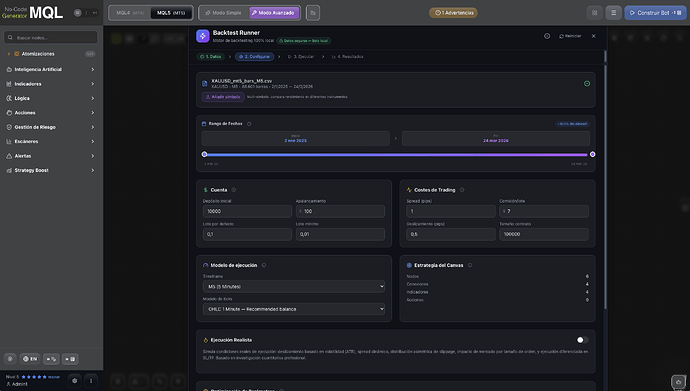Click the green check icon on the XAUUSD file row
Viewport: 690px width, 391px height.
pyautogui.click(x=587, y=84)
